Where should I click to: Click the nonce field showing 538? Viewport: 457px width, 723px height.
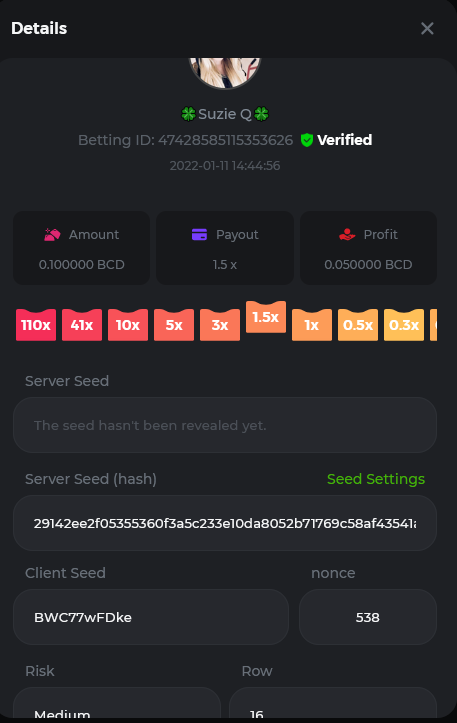(x=368, y=617)
